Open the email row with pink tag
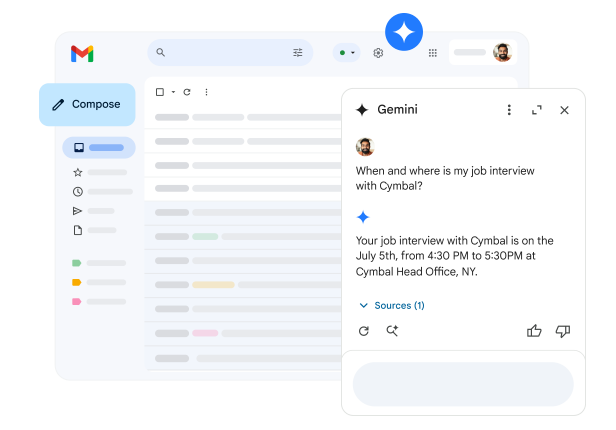This screenshot has width=616, height=430. coord(243,333)
